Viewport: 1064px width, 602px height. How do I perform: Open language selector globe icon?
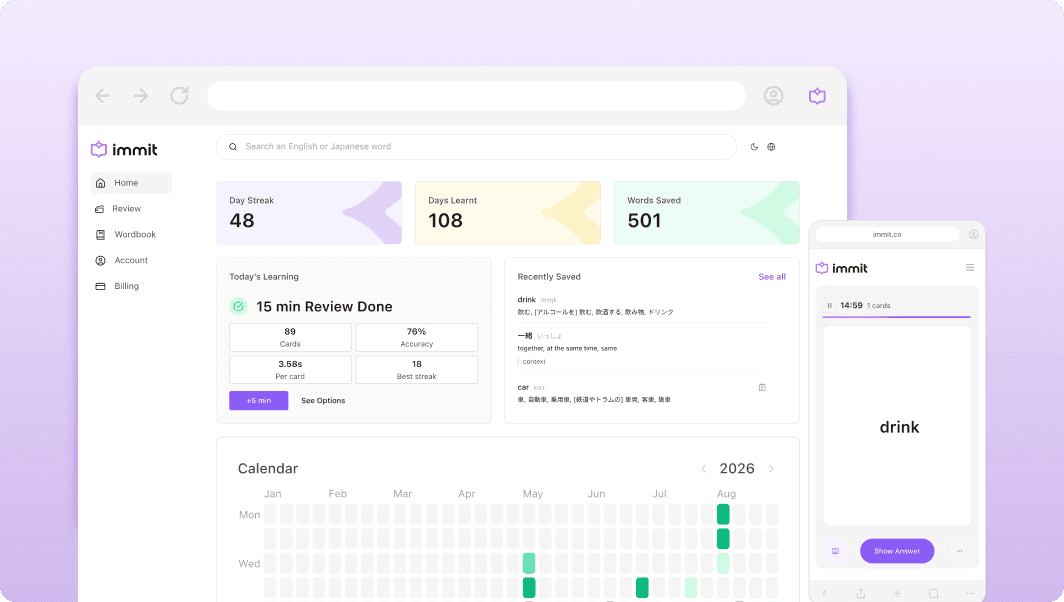click(772, 147)
